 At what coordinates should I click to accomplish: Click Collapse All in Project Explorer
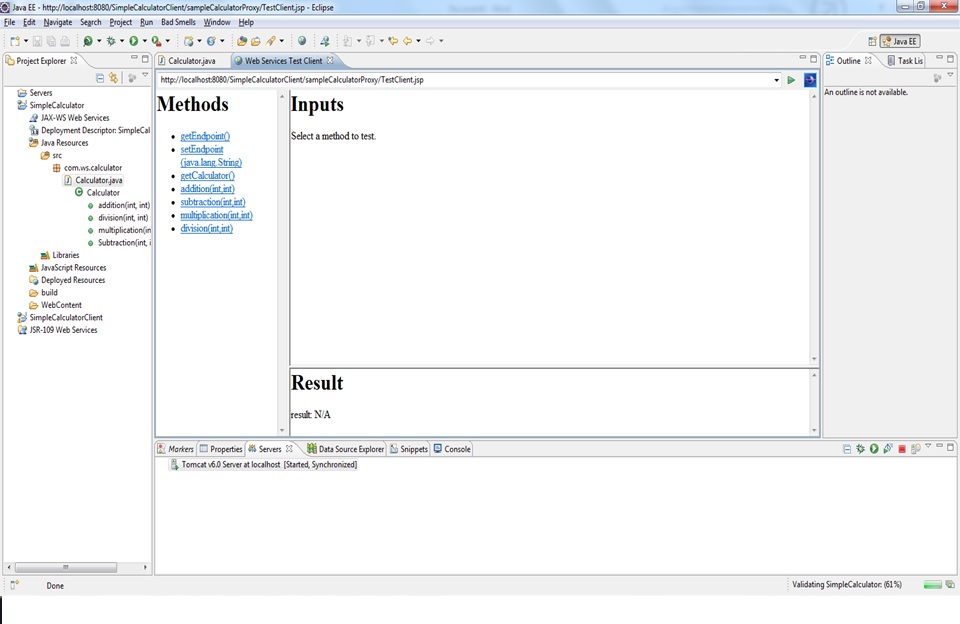(100, 78)
